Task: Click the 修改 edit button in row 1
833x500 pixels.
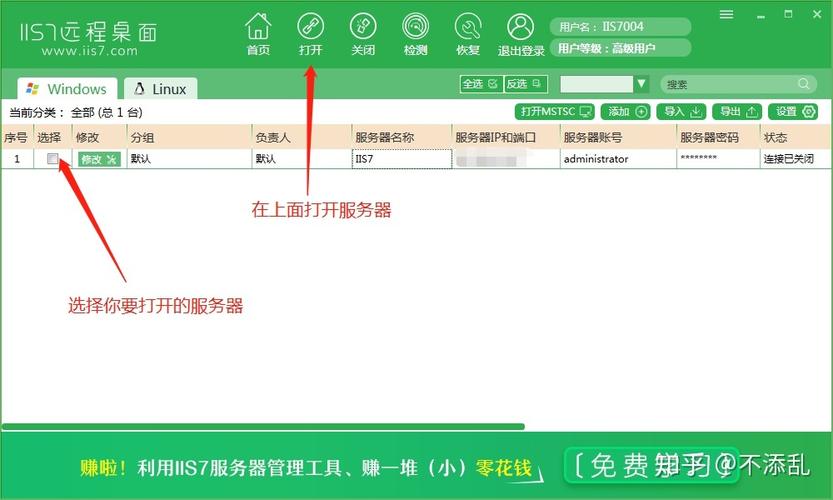Action: click(x=99, y=159)
